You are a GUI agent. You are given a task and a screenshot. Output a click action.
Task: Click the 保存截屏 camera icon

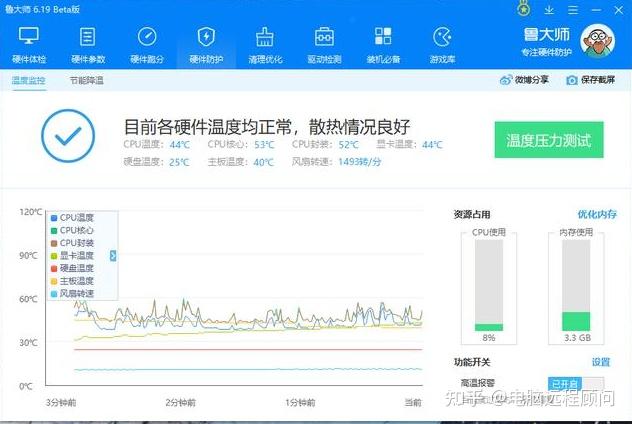(572, 80)
